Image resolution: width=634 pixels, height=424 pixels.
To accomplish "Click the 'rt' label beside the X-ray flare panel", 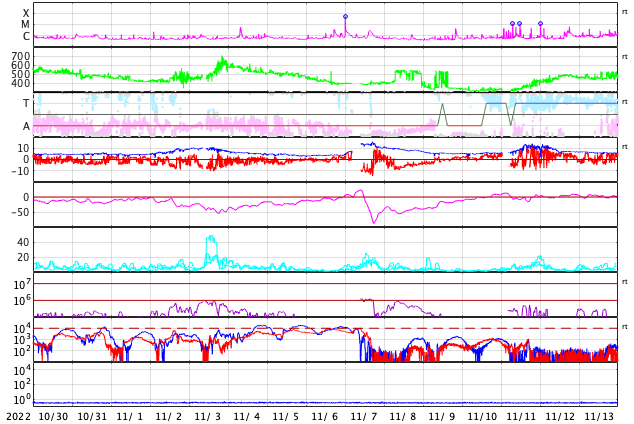I will [x=624, y=12].
